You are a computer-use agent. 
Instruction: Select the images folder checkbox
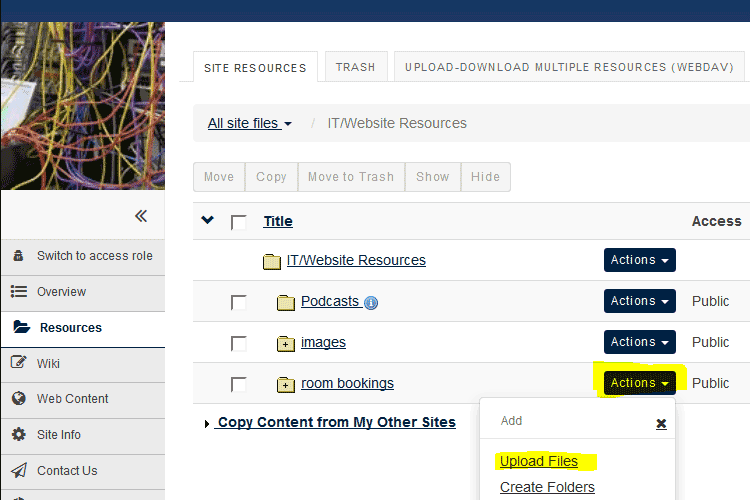238,343
